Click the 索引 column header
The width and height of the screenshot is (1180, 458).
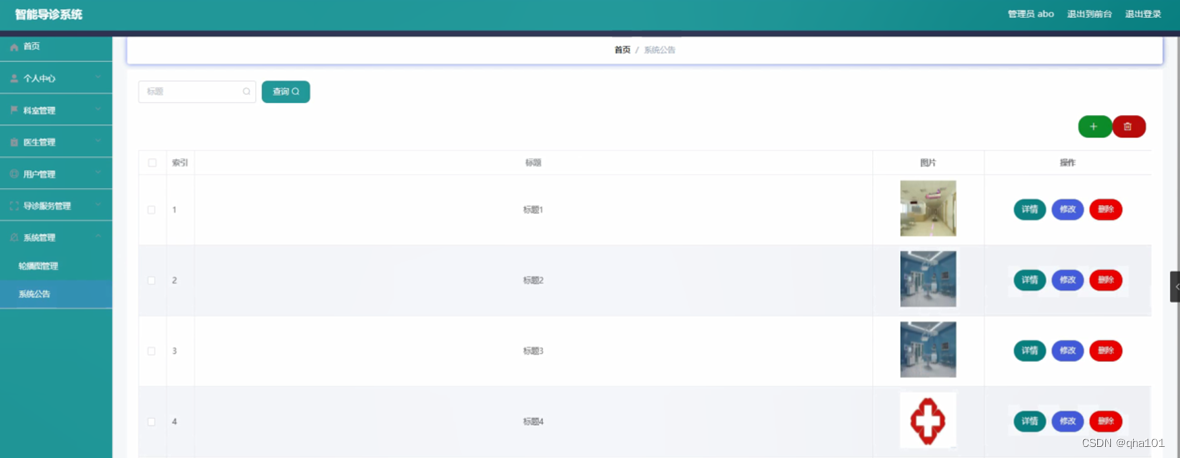180,162
